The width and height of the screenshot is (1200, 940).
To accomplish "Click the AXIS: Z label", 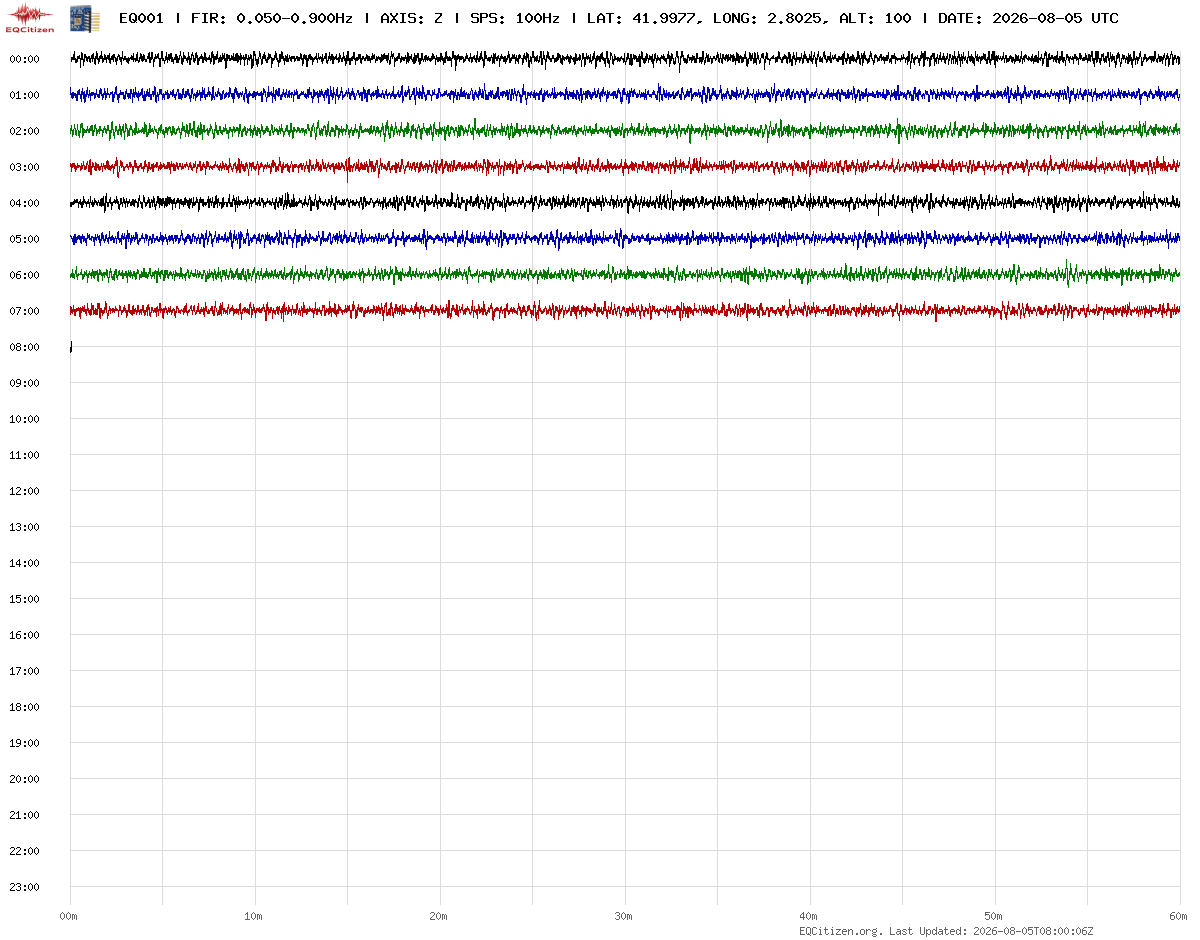I will (x=412, y=18).
